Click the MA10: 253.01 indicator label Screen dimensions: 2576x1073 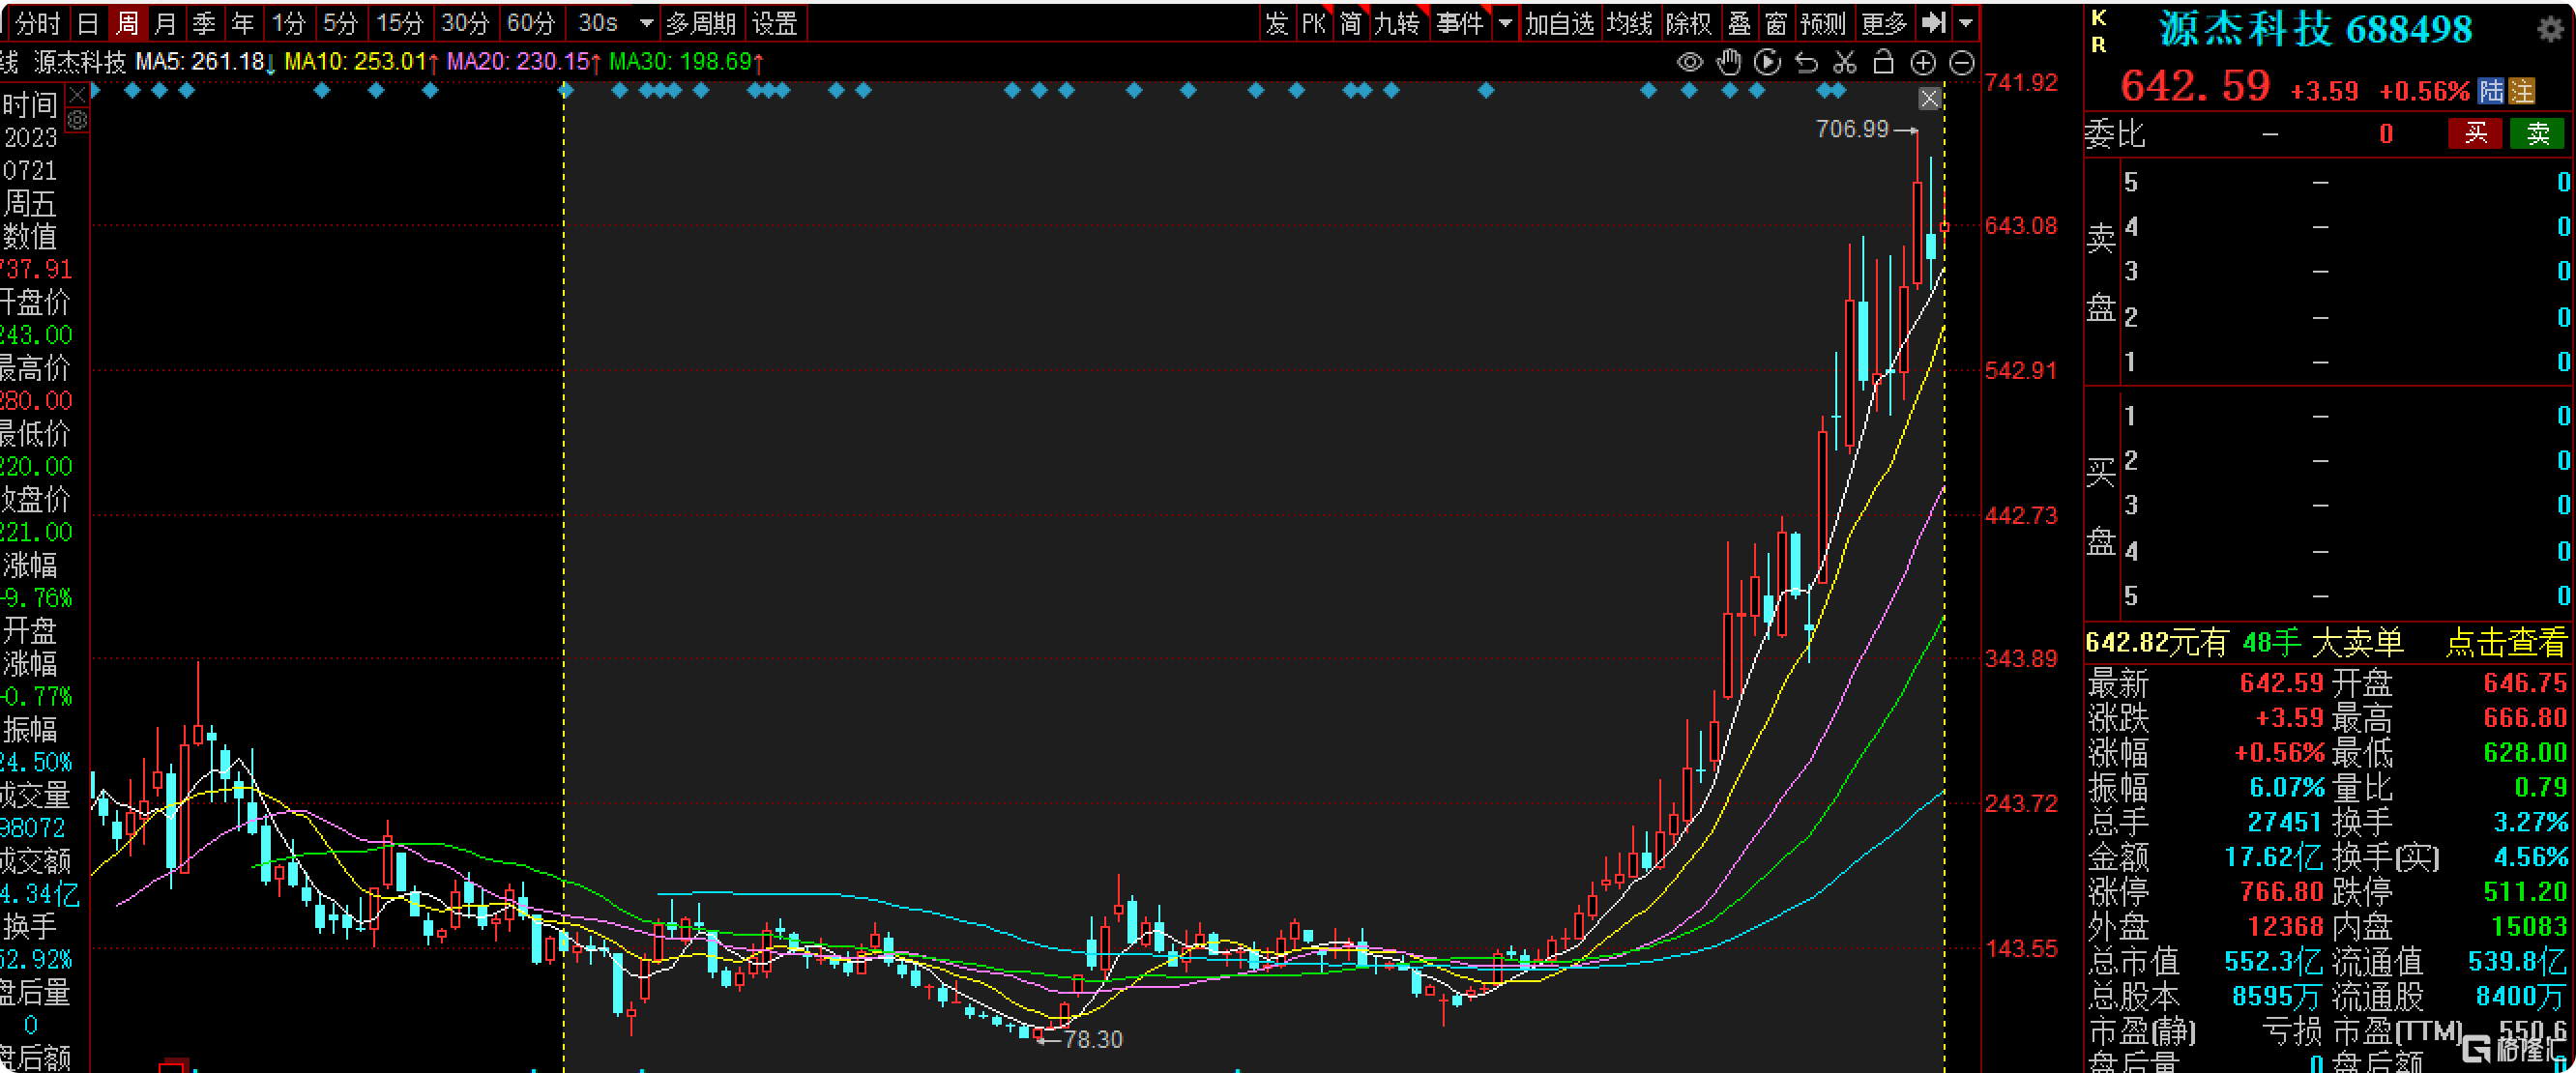click(362, 62)
